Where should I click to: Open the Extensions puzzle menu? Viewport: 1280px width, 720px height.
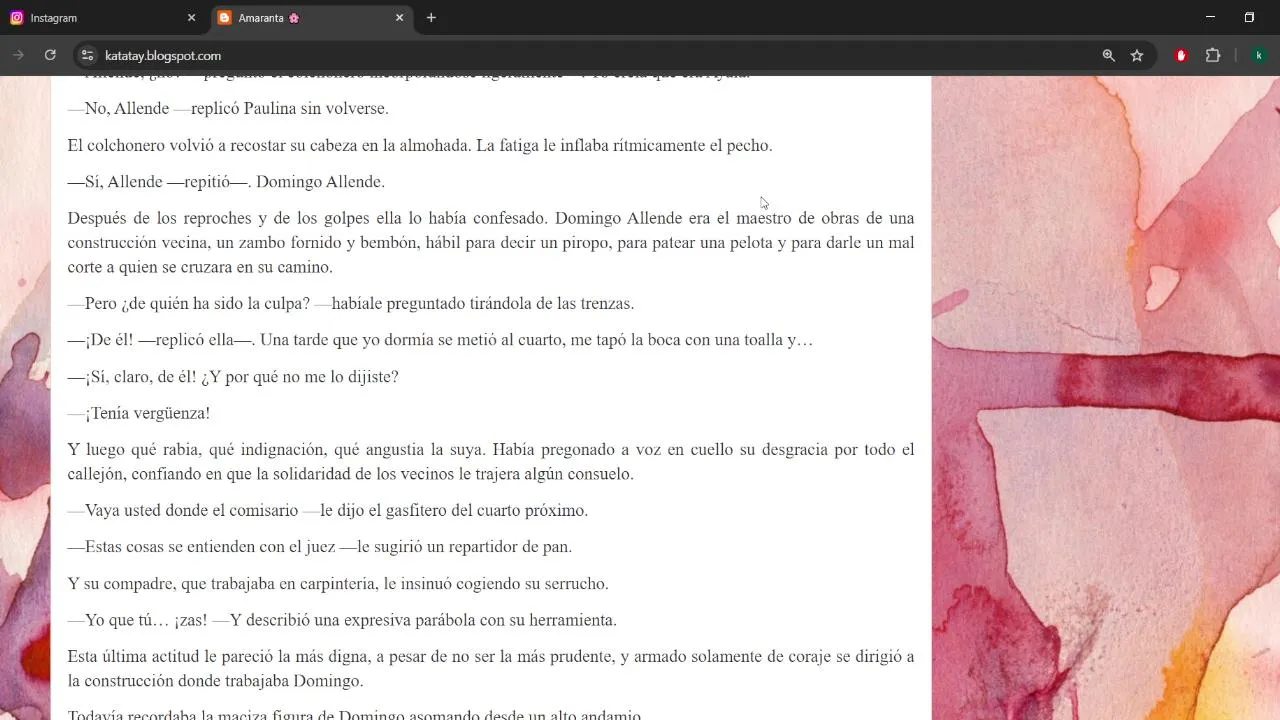tap(1213, 56)
